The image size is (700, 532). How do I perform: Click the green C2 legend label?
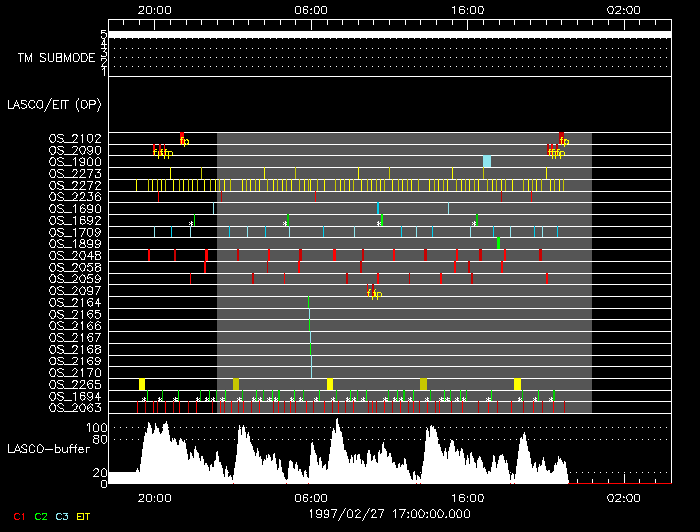coord(40,516)
